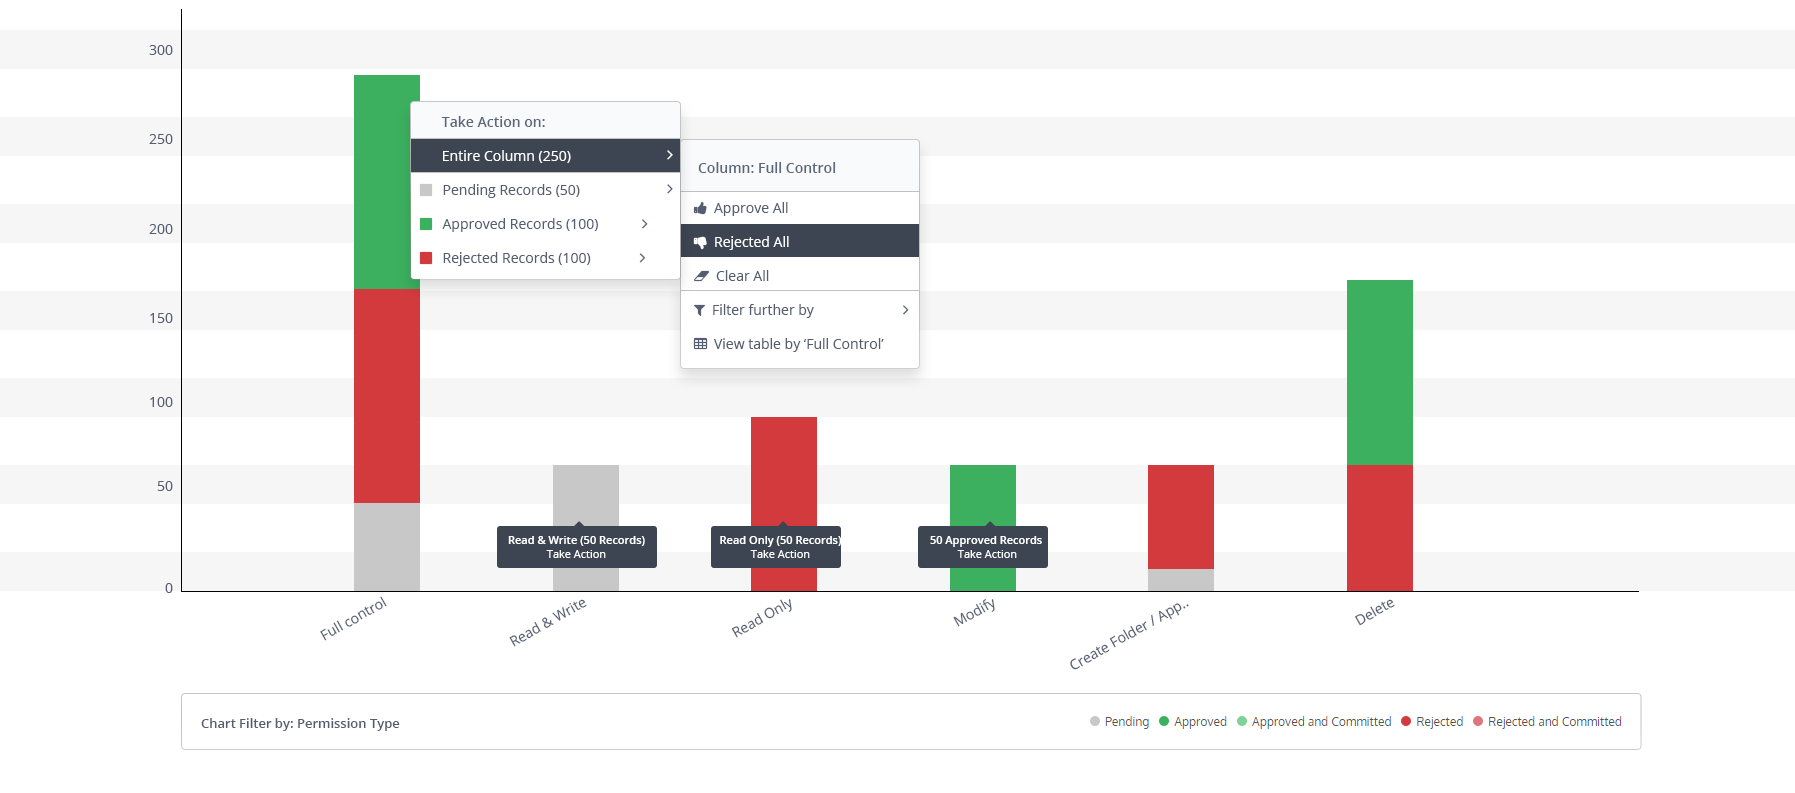Viewport: 1795px width, 793px height.
Task: Click the funnel icon beside Filter further by
Action: click(700, 310)
